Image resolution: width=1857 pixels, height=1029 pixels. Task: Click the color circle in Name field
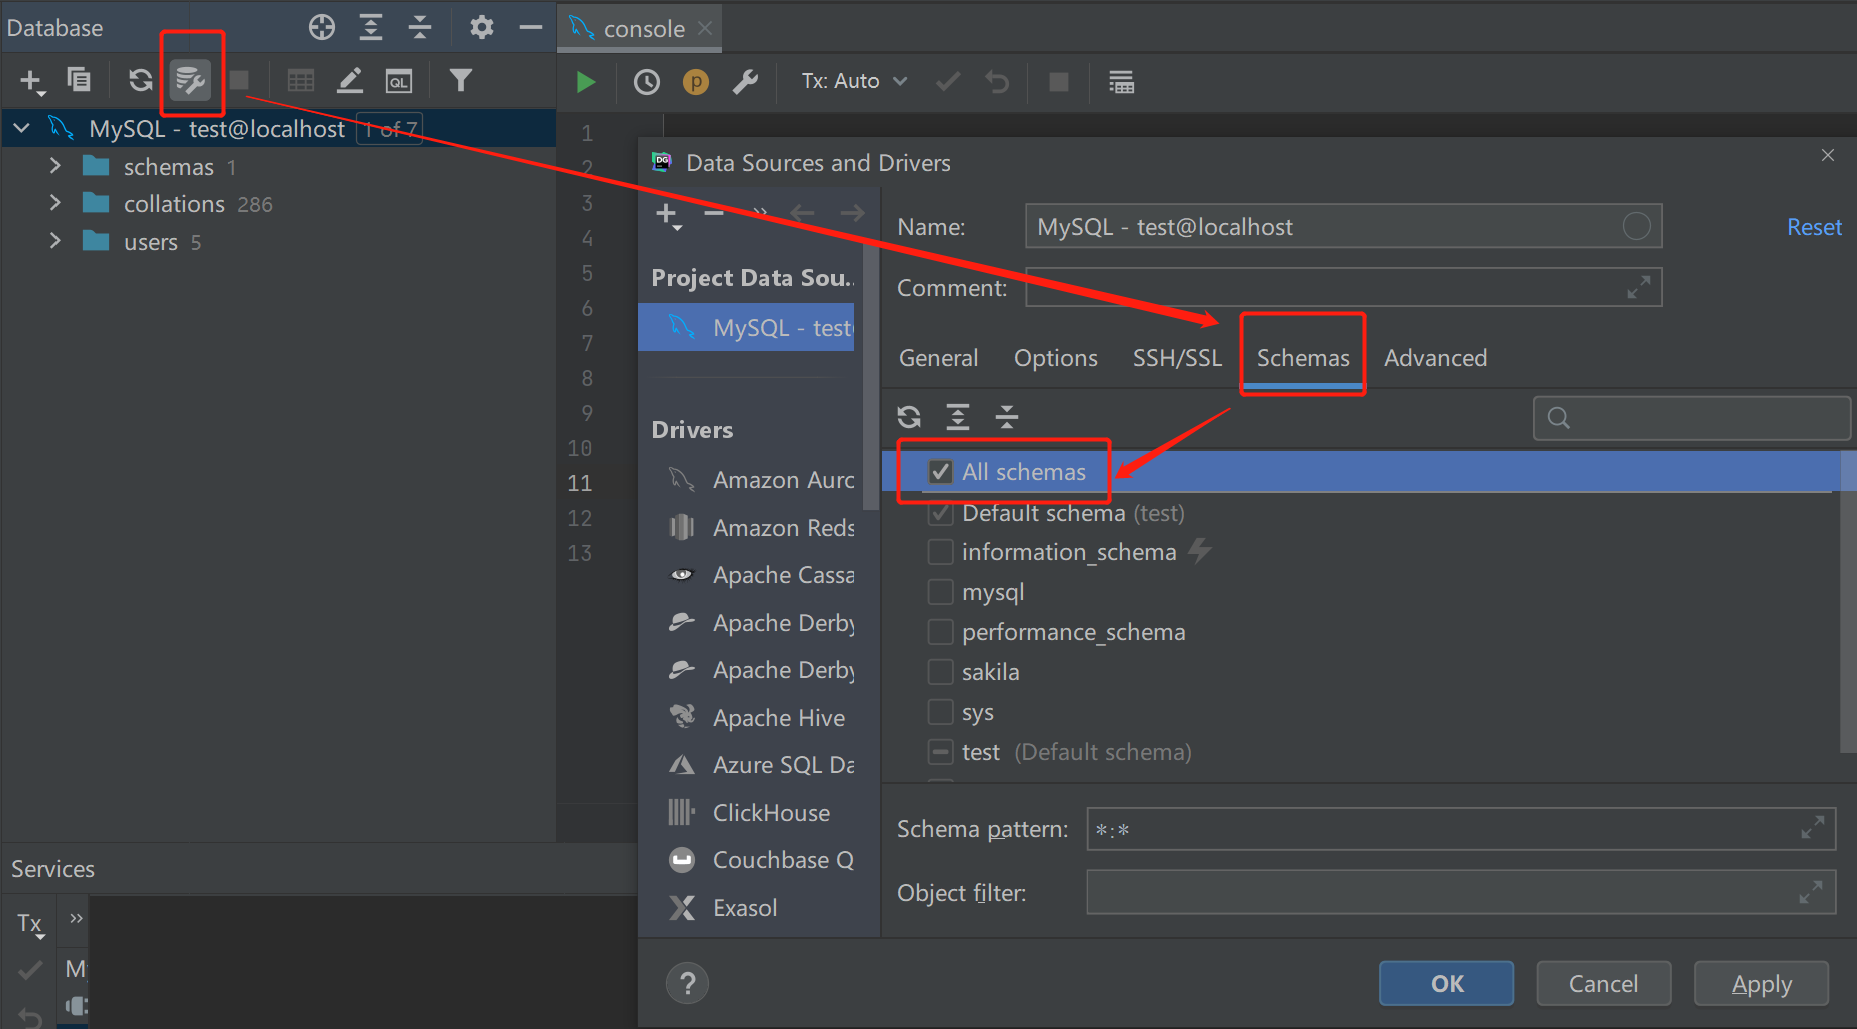pyautogui.click(x=1636, y=227)
